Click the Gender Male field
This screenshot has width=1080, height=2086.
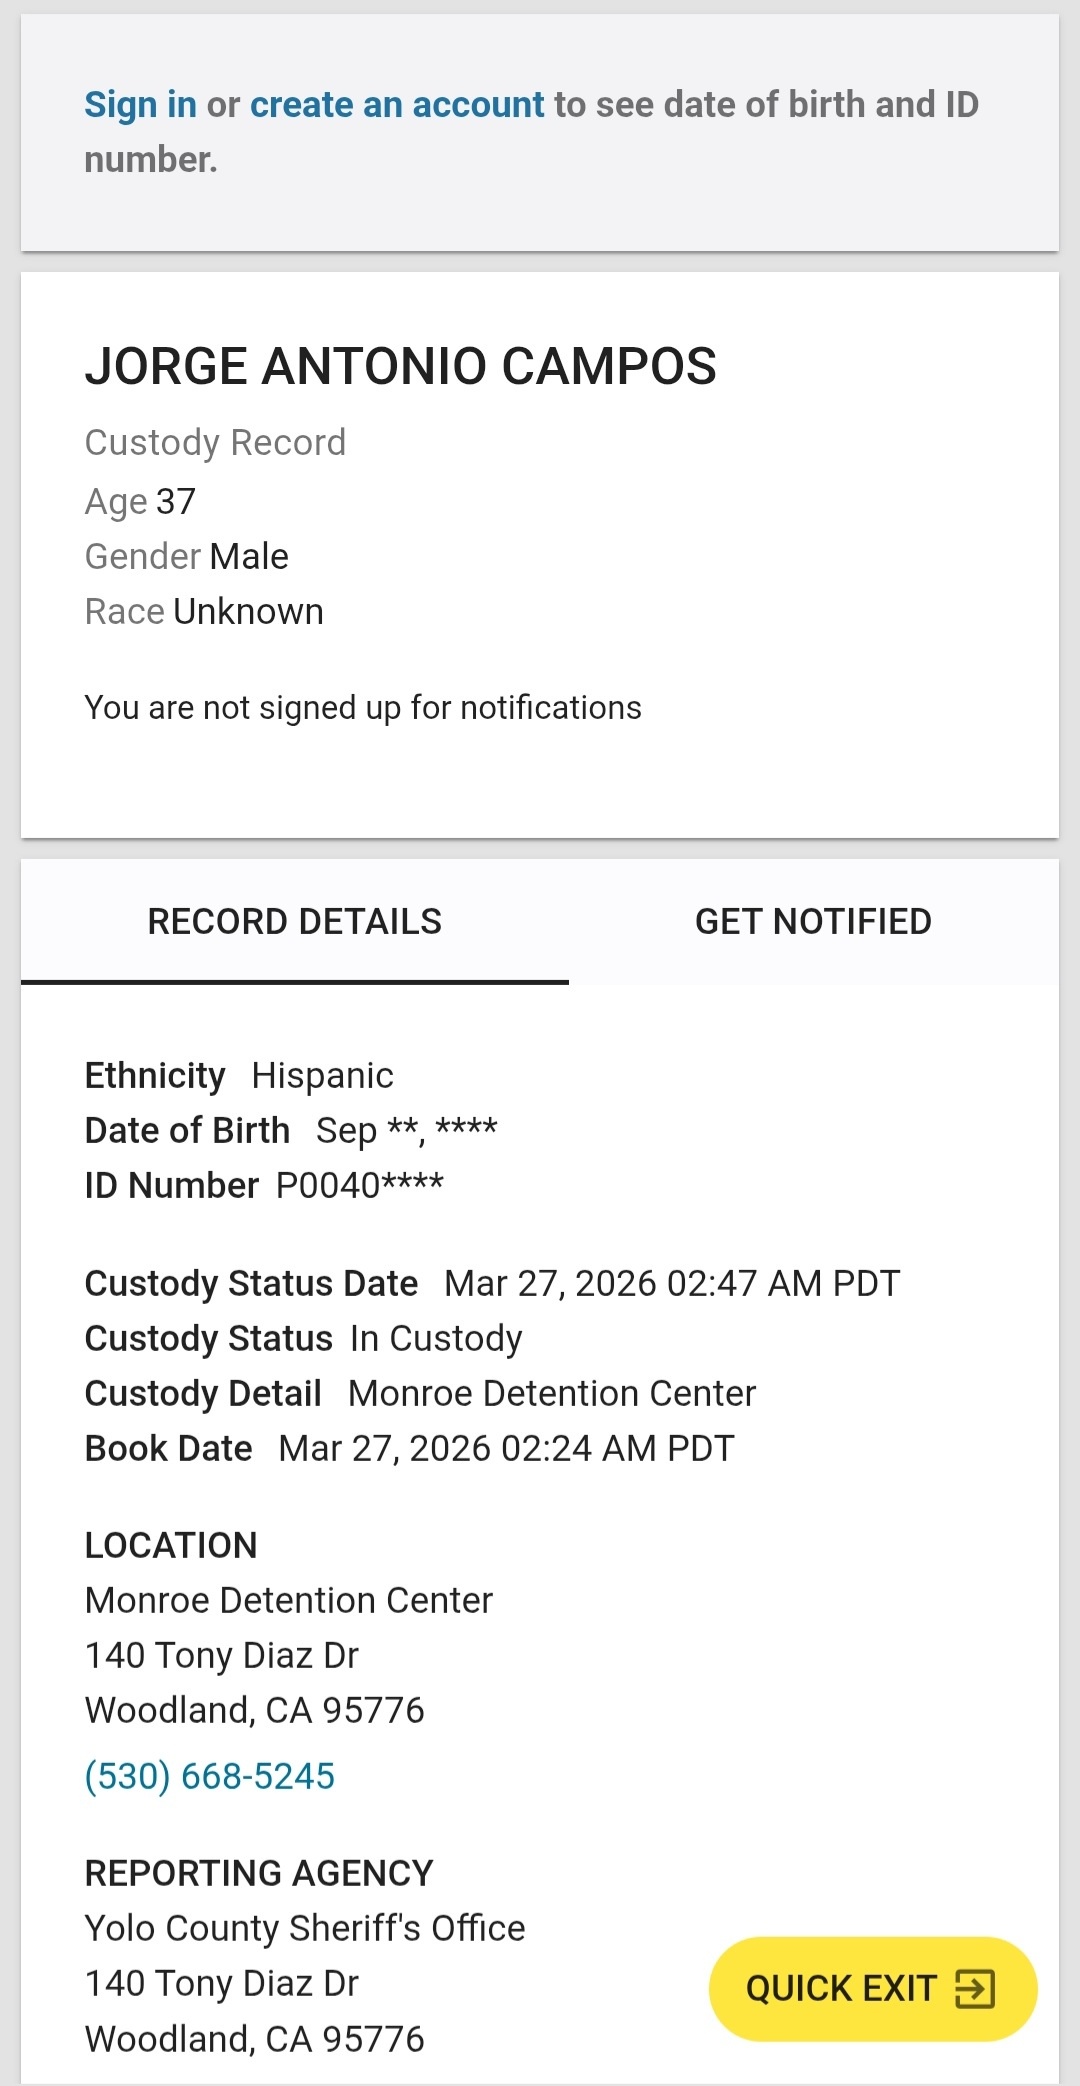click(187, 556)
